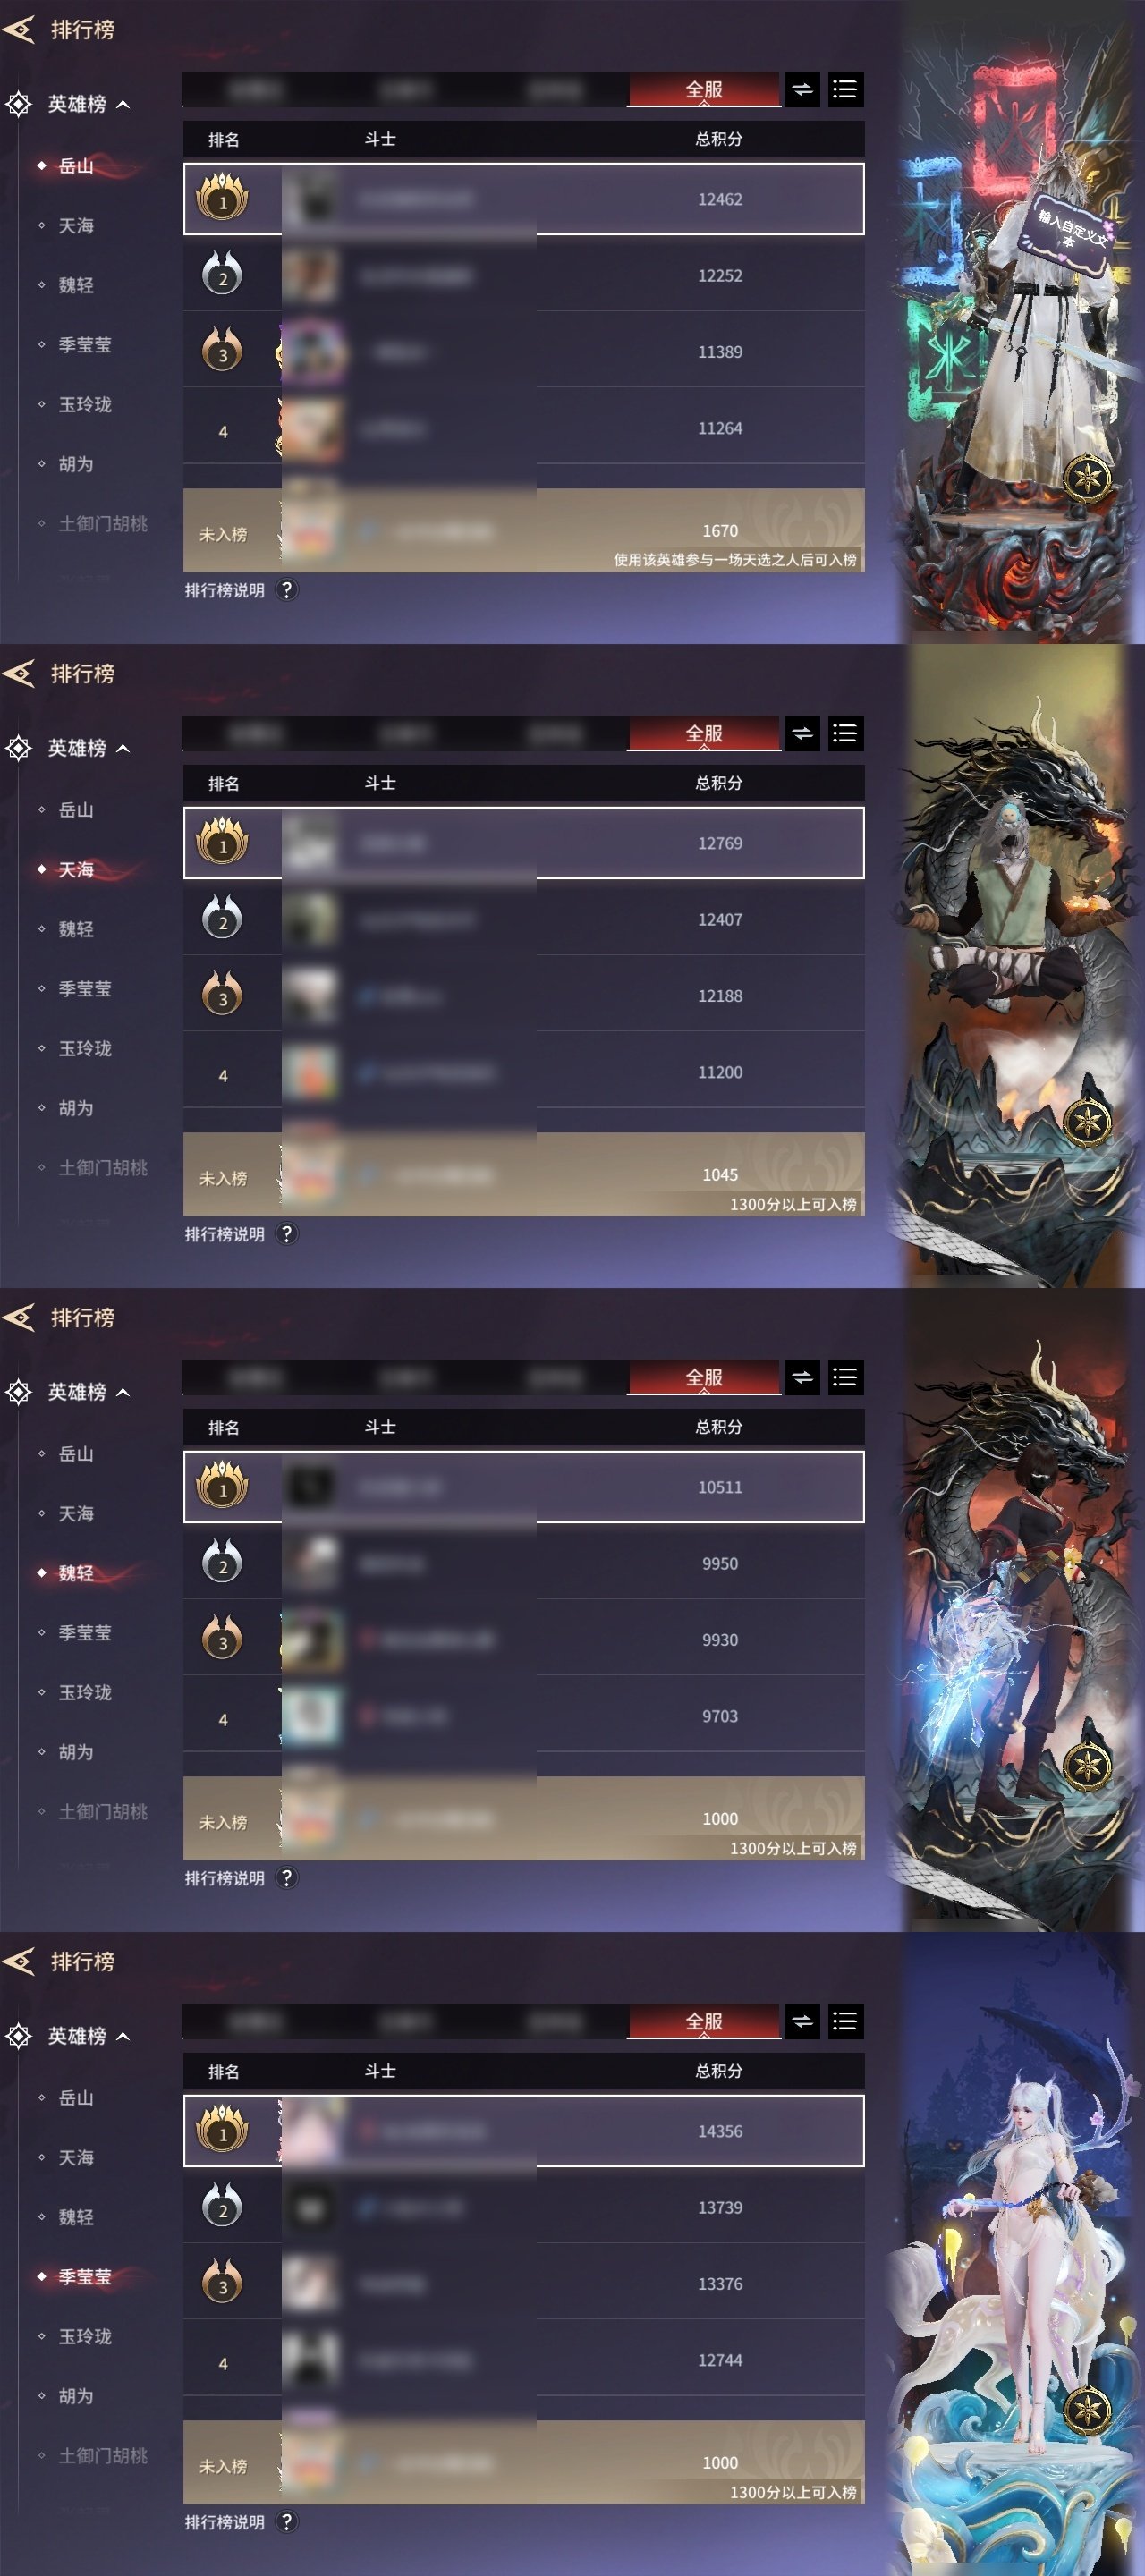Click the 未入榜 row showing score 1670

point(524,531)
